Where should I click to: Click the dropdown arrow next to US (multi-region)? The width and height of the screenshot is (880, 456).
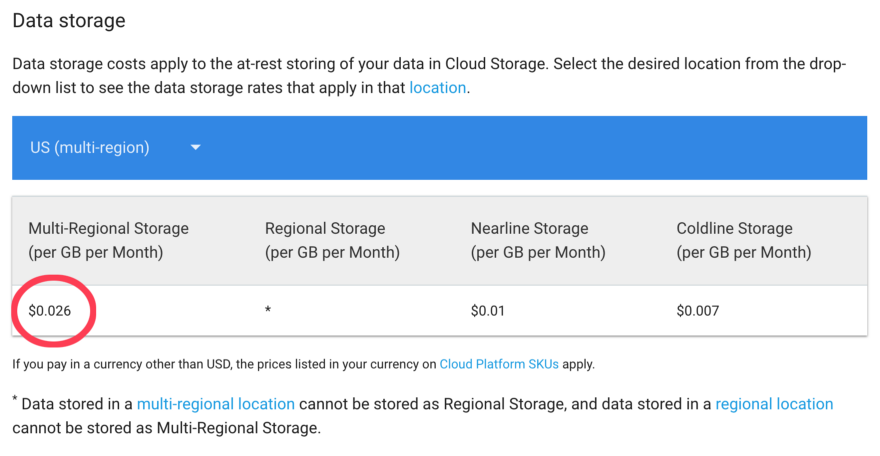(x=196, y=148)
